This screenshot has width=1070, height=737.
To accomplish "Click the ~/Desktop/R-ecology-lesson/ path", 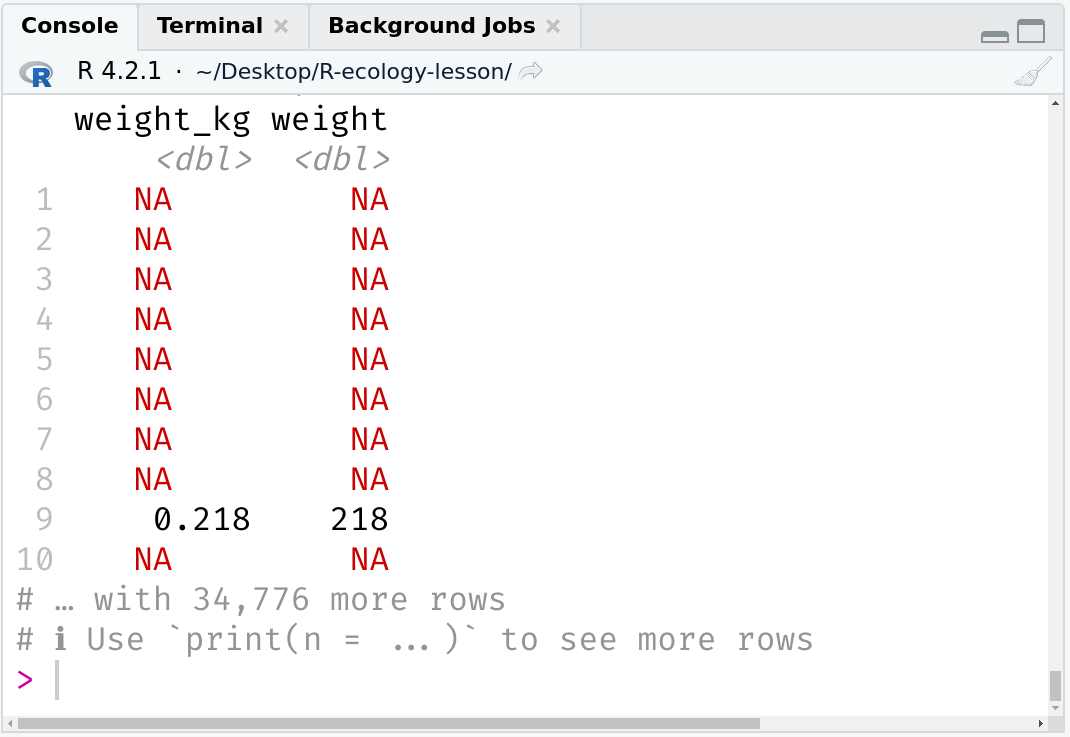I will [x=353, y=72].
